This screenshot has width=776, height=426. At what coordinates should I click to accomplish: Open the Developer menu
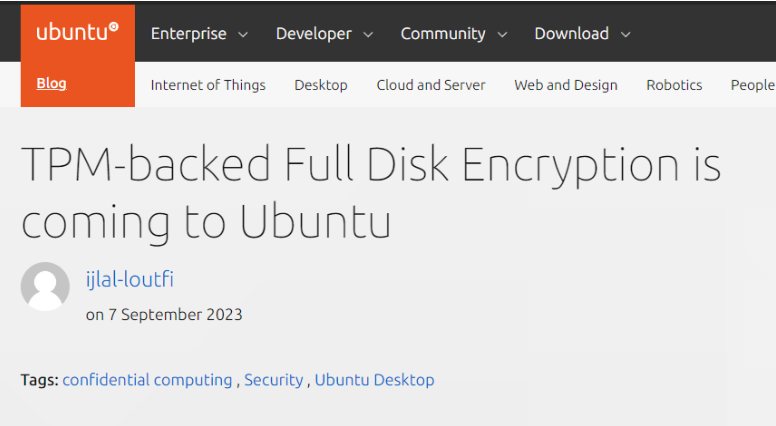coord(314,34)
